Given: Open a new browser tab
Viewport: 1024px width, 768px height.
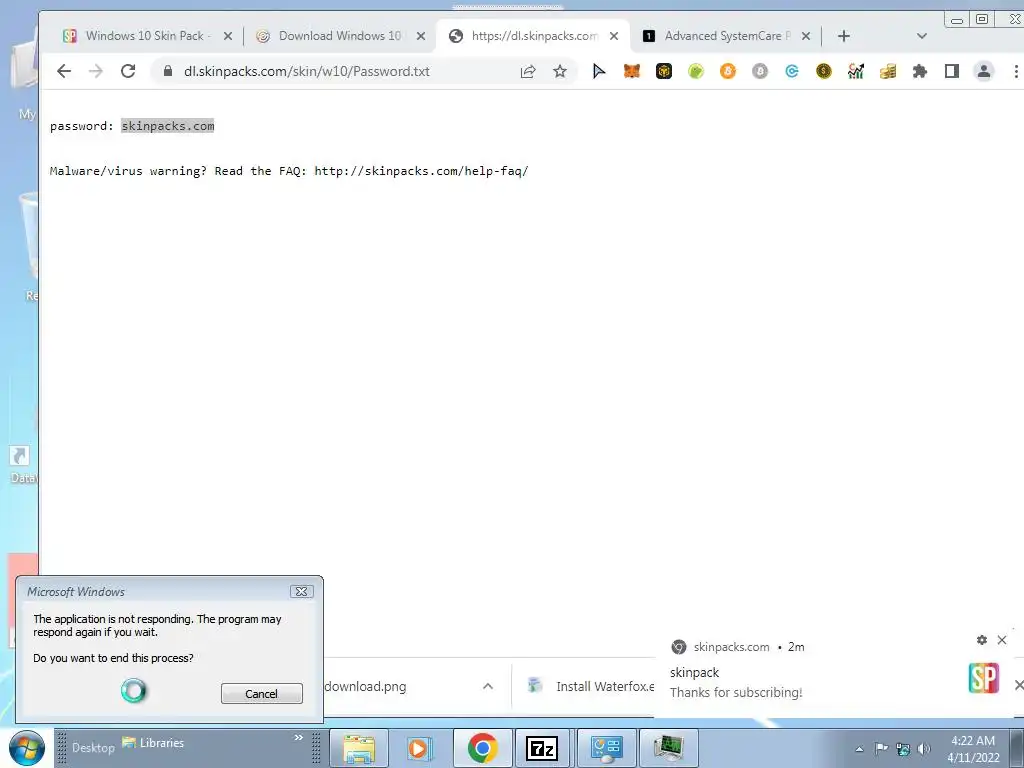Looking at the screenshot, I should point(844,36).
